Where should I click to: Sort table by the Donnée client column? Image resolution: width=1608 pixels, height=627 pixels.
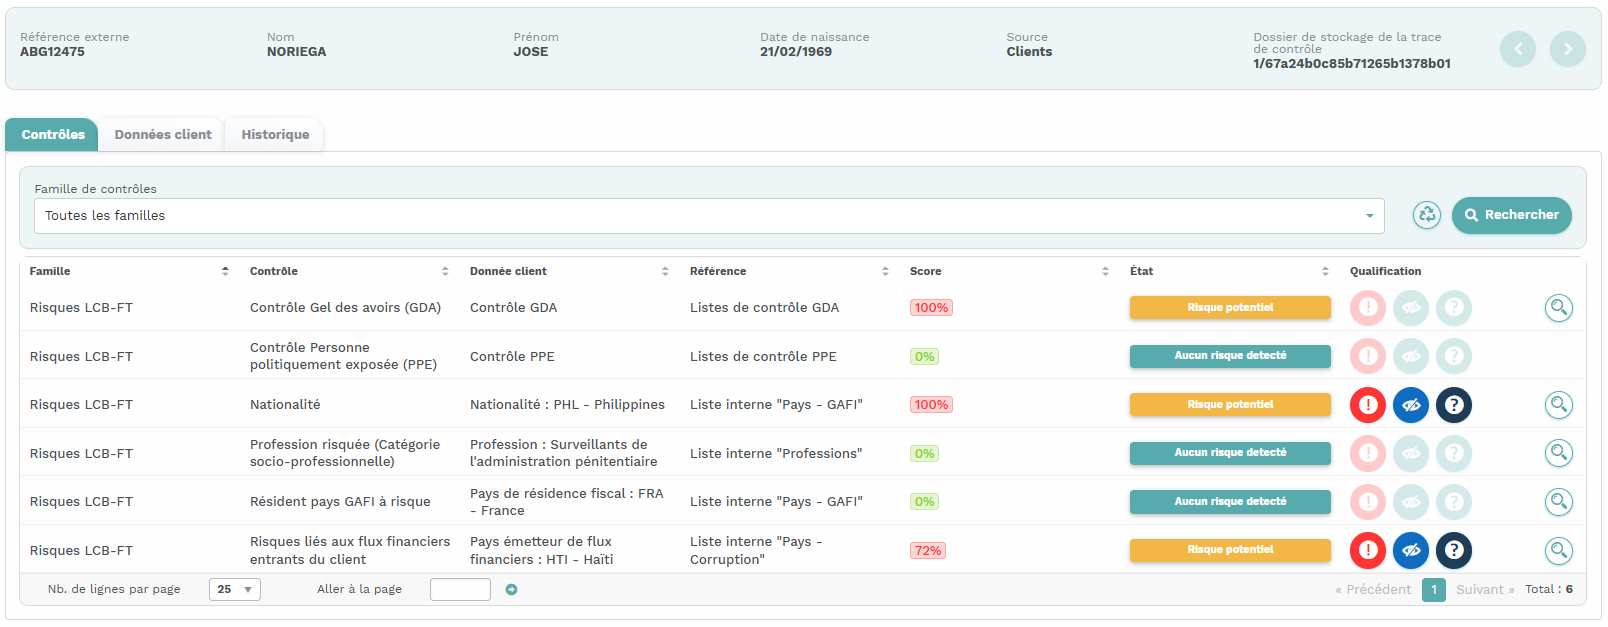click(x=569, y=271)
